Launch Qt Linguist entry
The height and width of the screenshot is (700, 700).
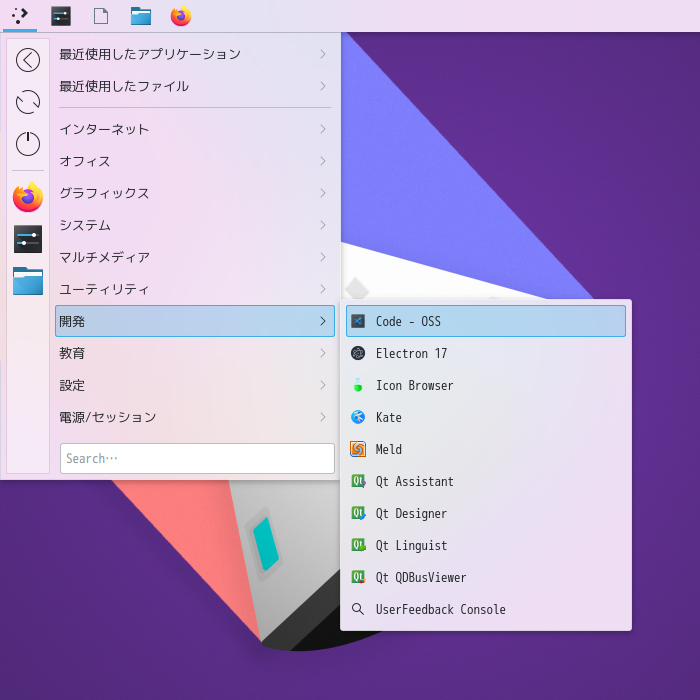pos(486,545)
